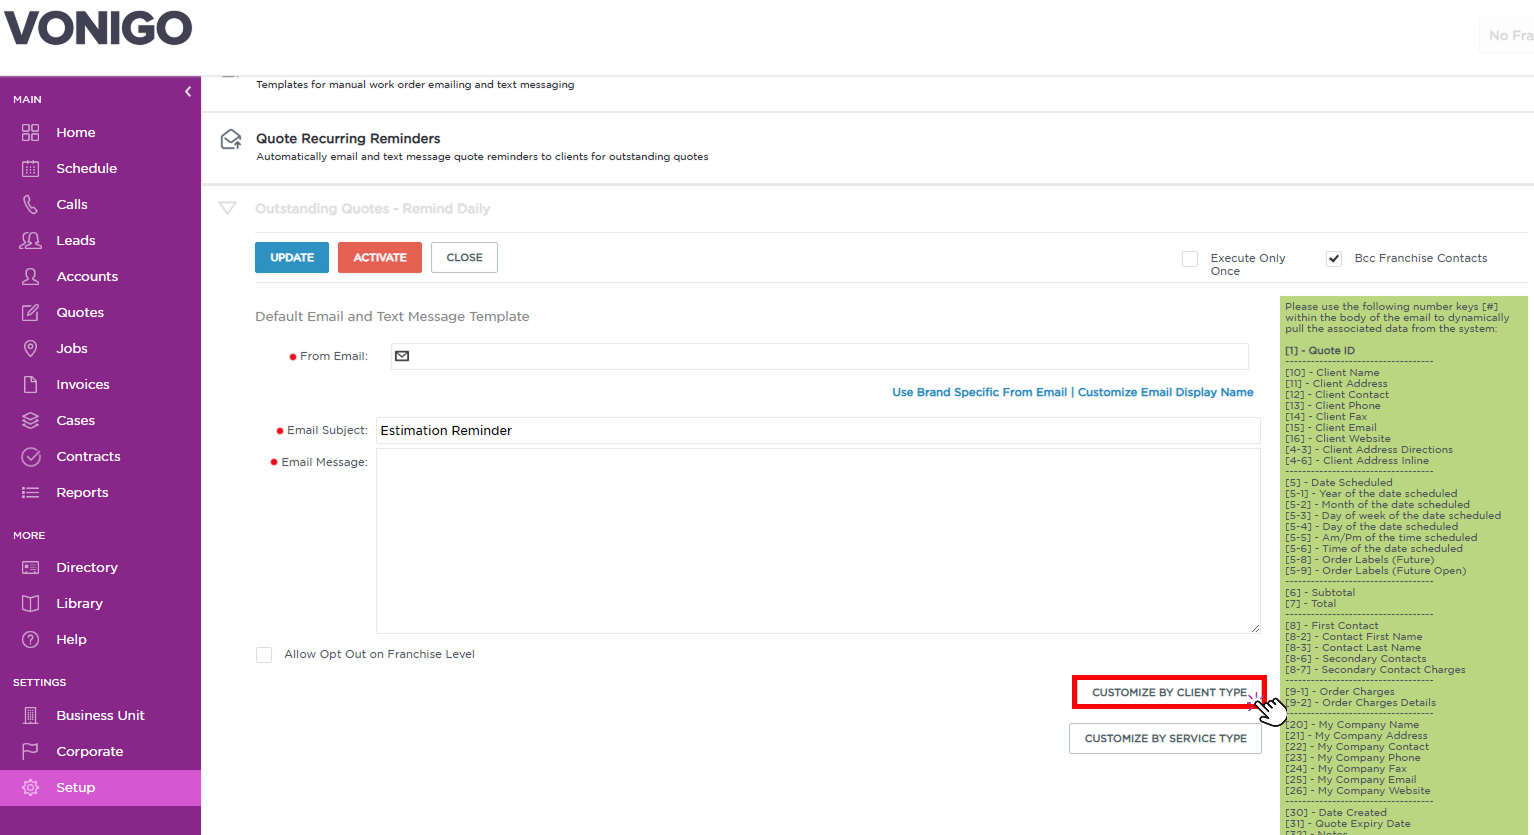Select the Quotes pencil icon
The width and height of the screenshot is (1534, 835).
31,312
